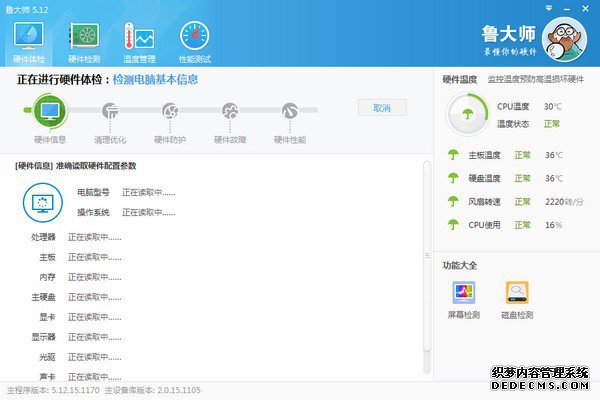This screenshot has width=600, height=400.
Task: Click the 主程序版本 status text
Action: click(53, 390)
